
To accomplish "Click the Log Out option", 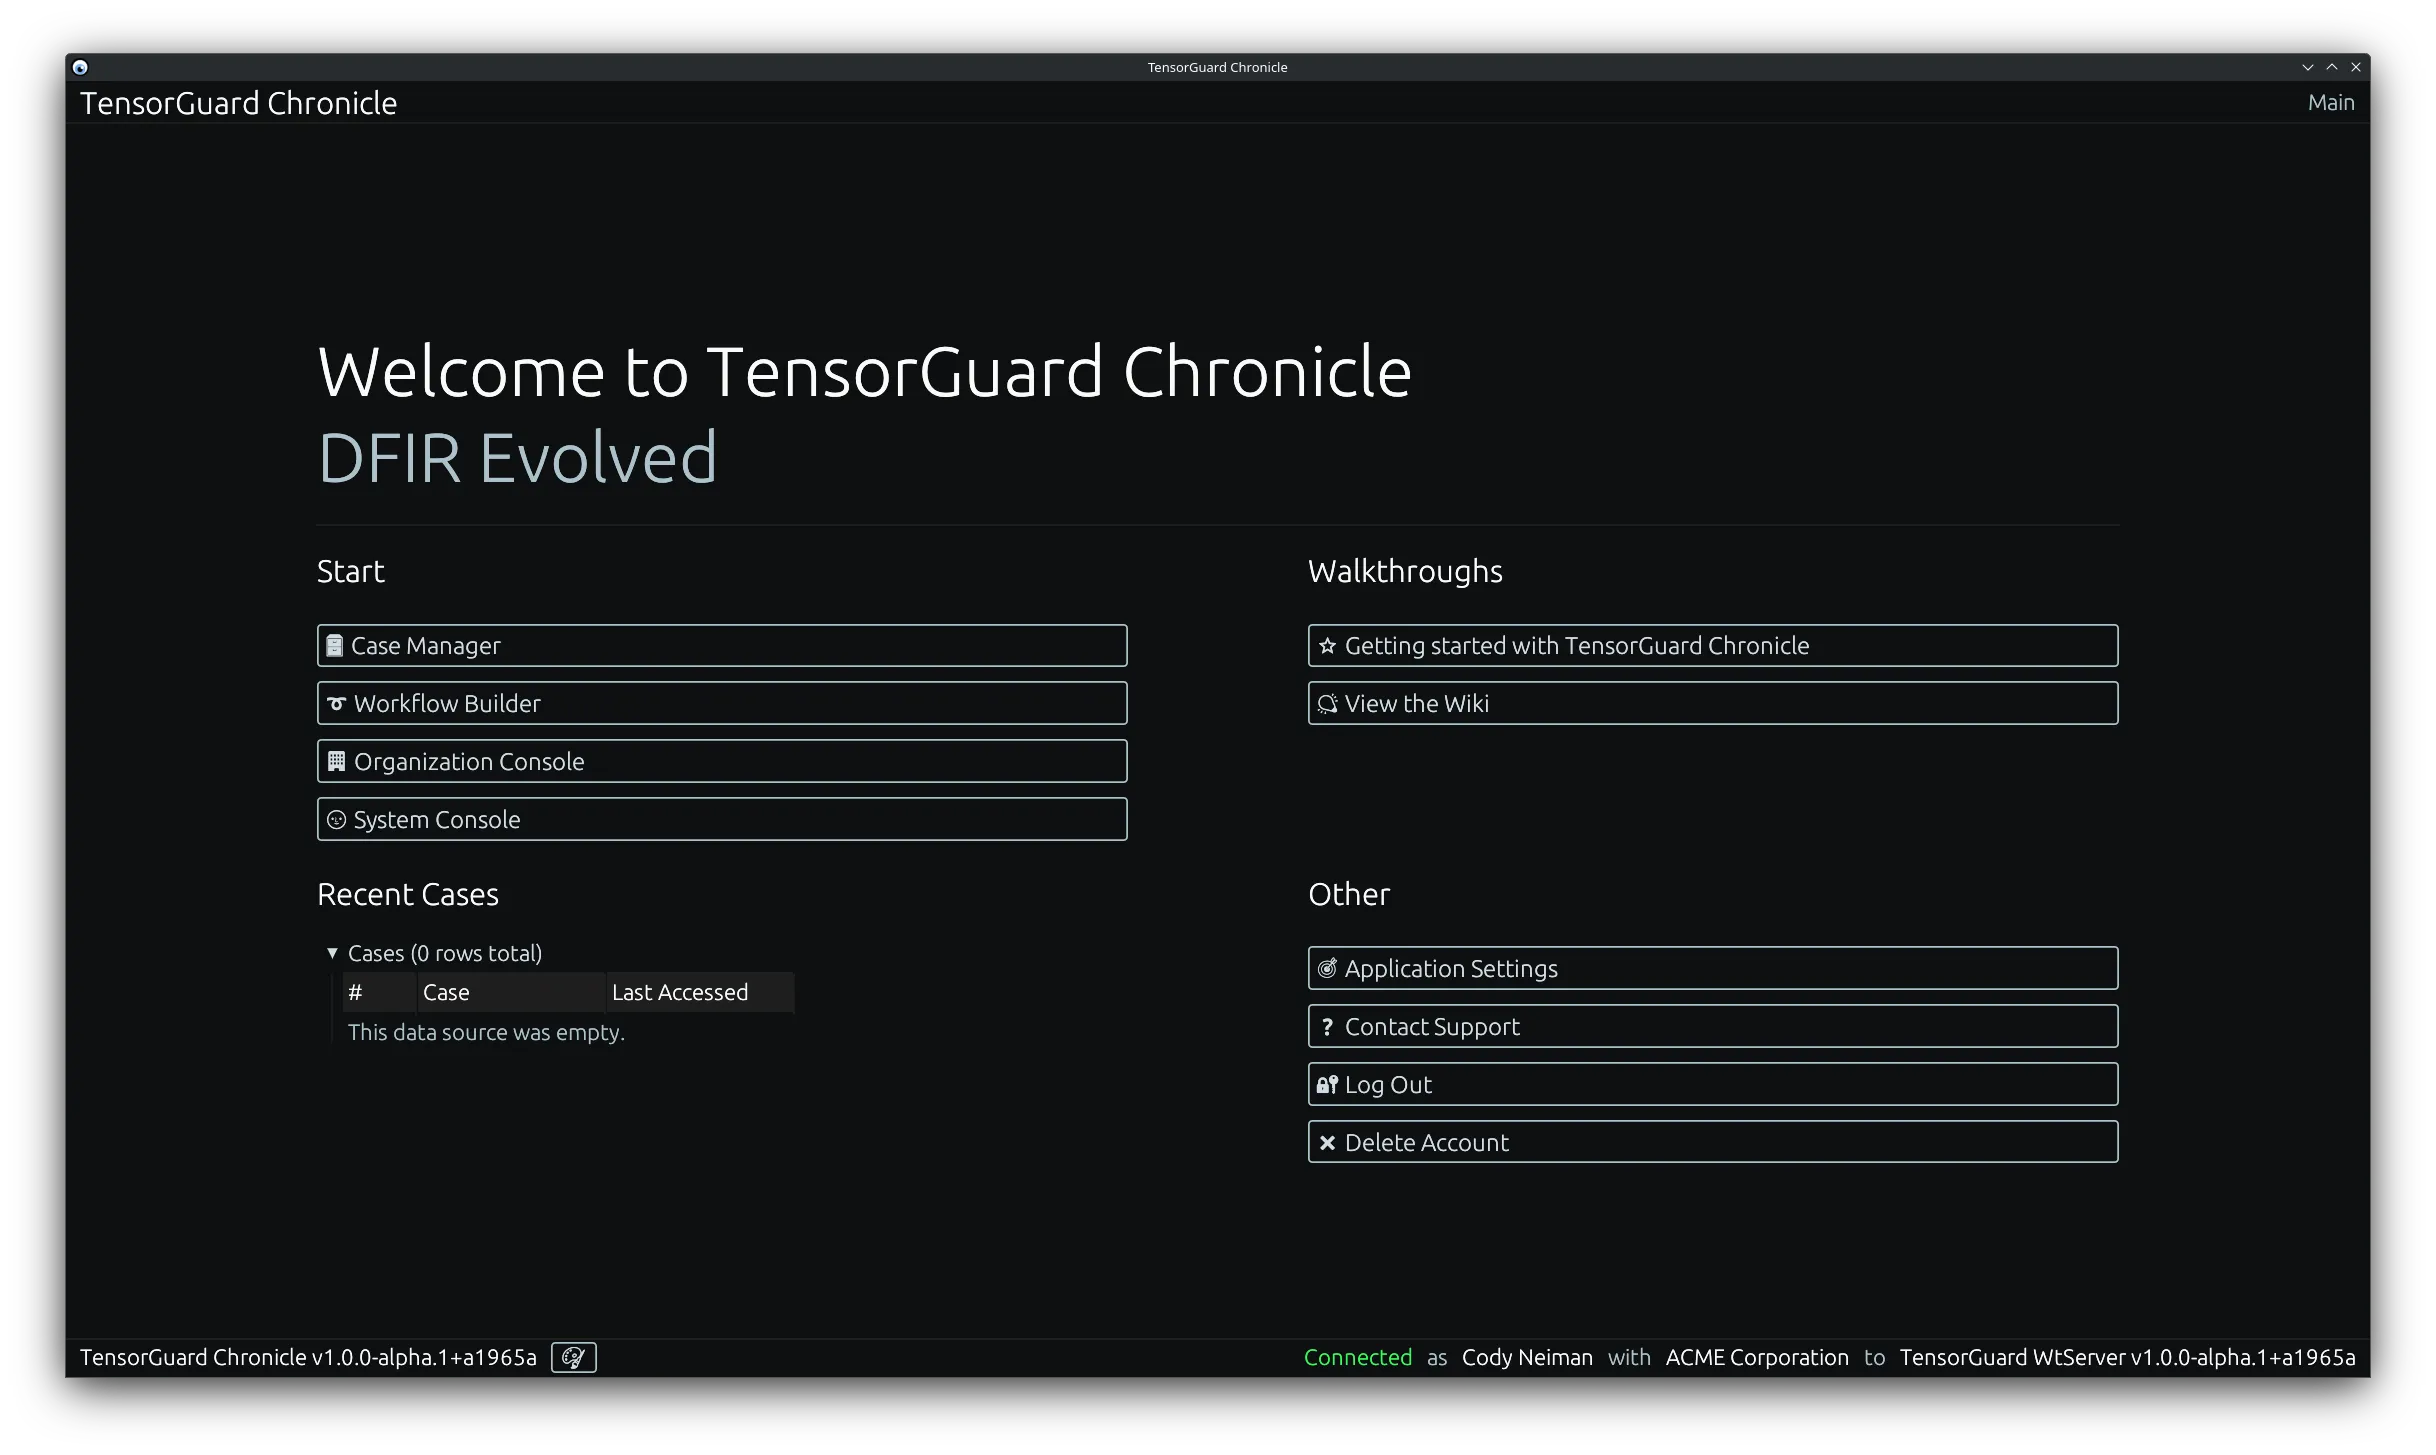I will click(1712, 1083).
